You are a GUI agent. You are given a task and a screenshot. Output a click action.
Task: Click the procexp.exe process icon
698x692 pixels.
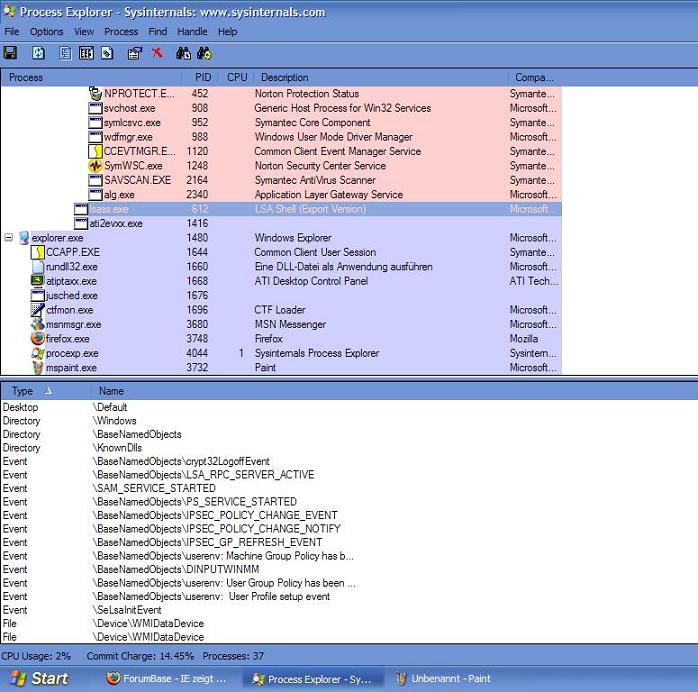(37, 353)
